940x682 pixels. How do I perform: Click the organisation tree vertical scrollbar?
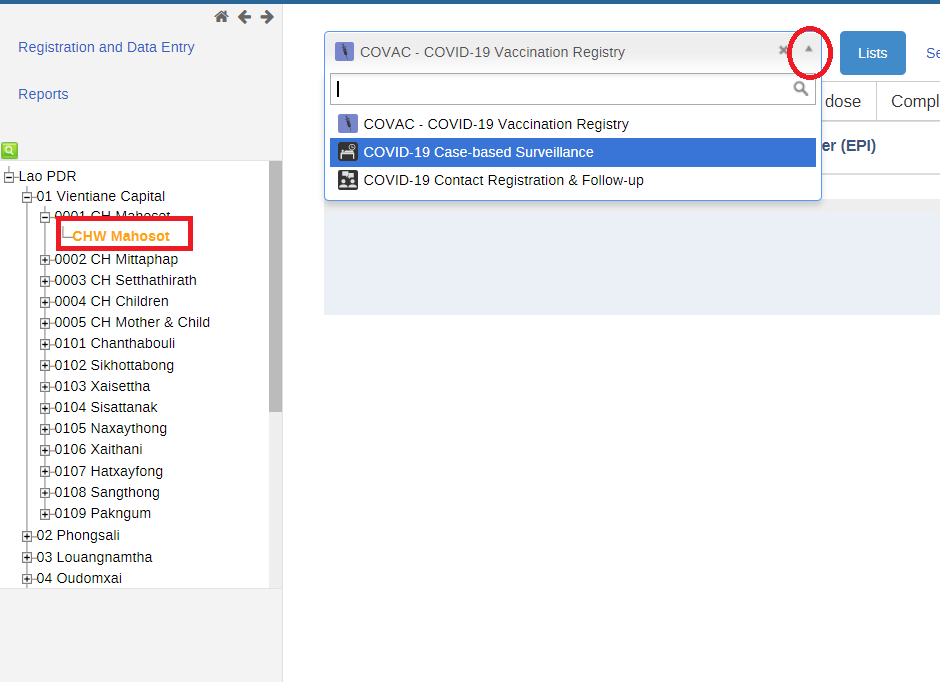(275, 286)
